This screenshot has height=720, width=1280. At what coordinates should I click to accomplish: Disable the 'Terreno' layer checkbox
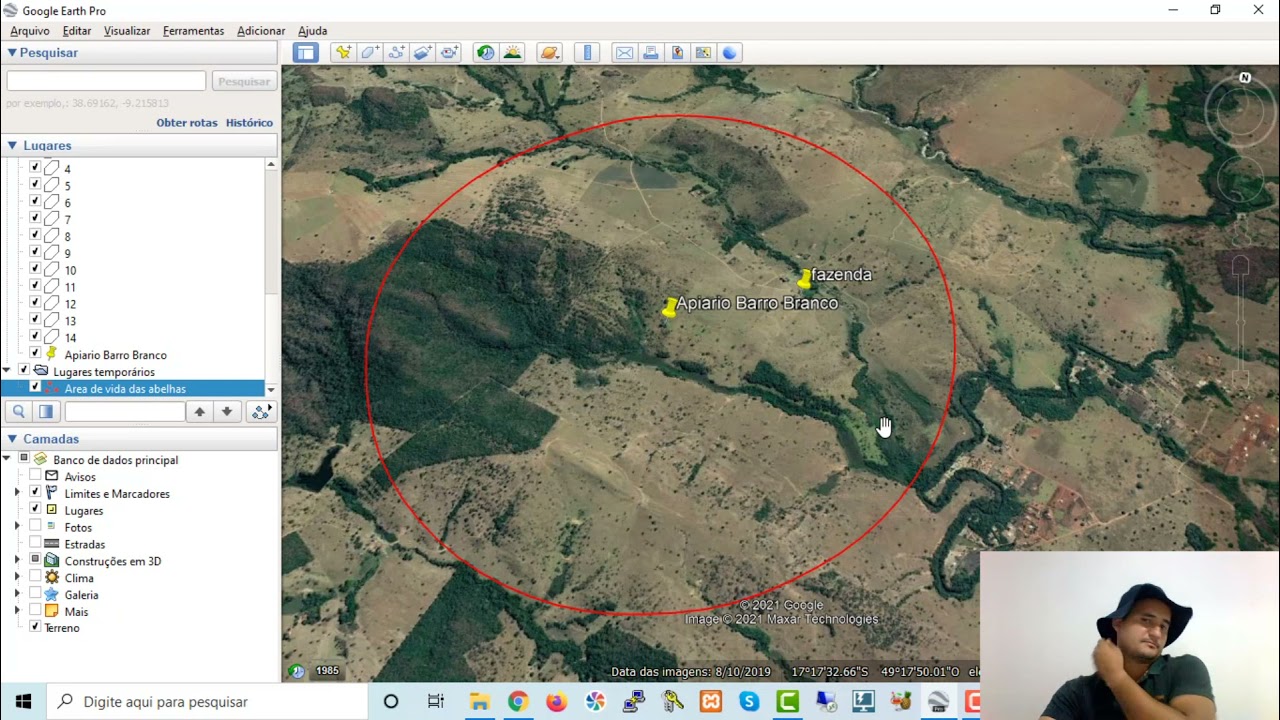click(35, 627)
